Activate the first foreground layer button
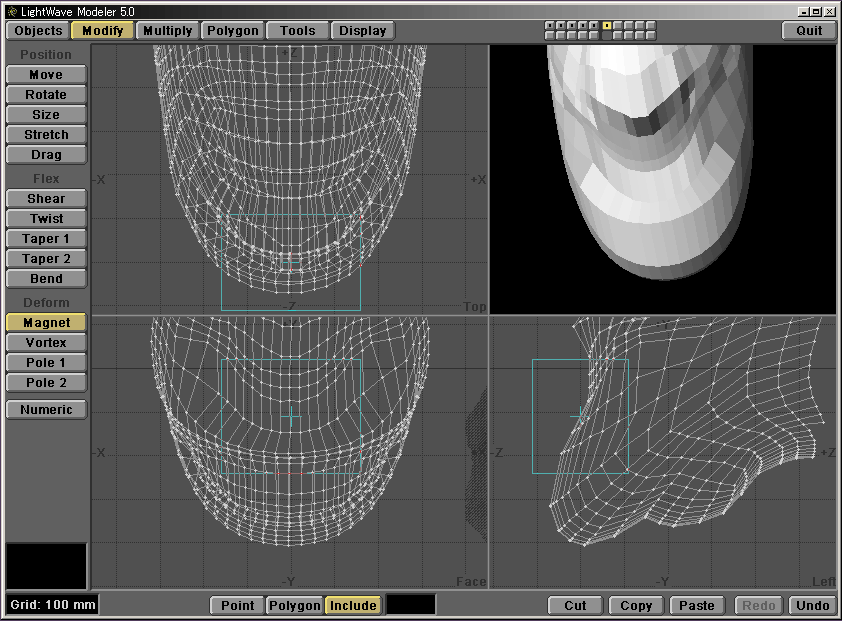This screenshot has height=621, width=842. pyautogui.click(x=549, y=25)
